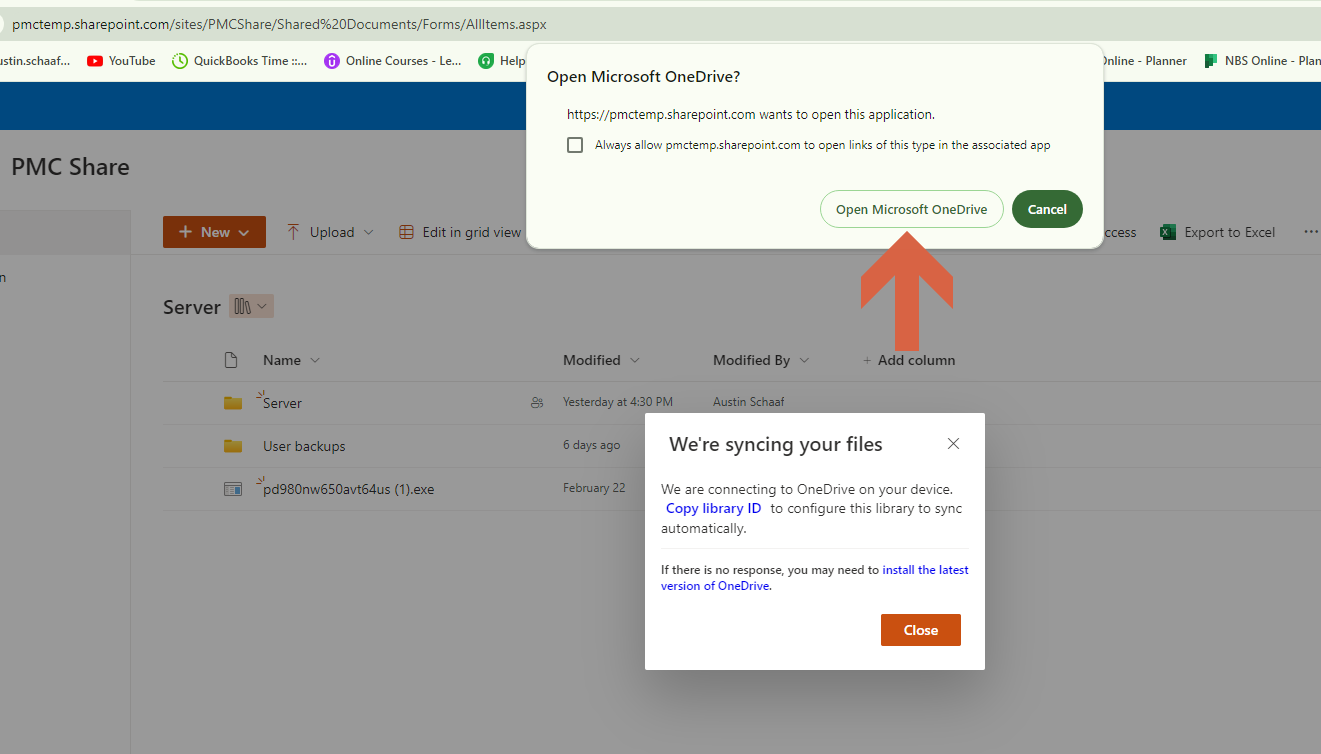Screen dimensions: 1321x754
Task: Choose Edit in grid view
Action: (x=461, y=232)
